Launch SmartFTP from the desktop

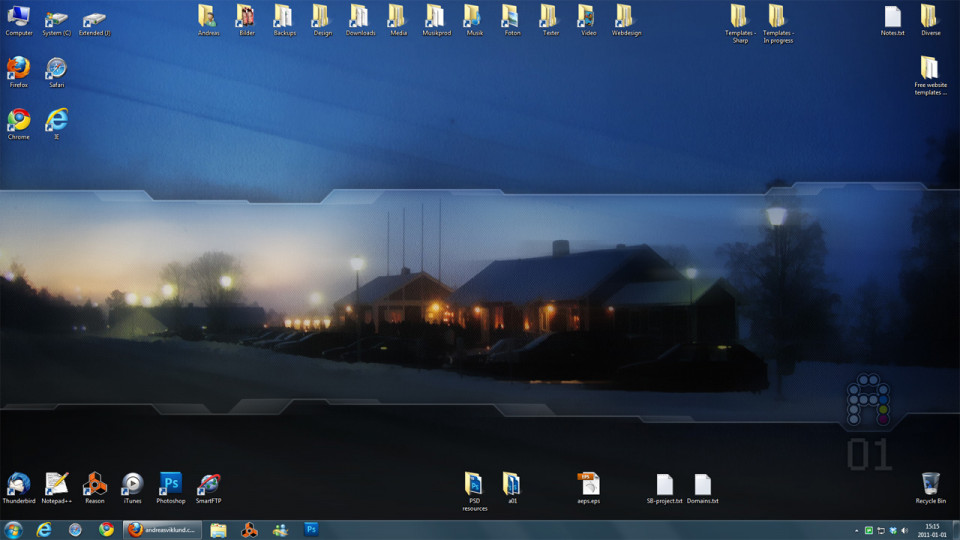[x=208, y=488]
